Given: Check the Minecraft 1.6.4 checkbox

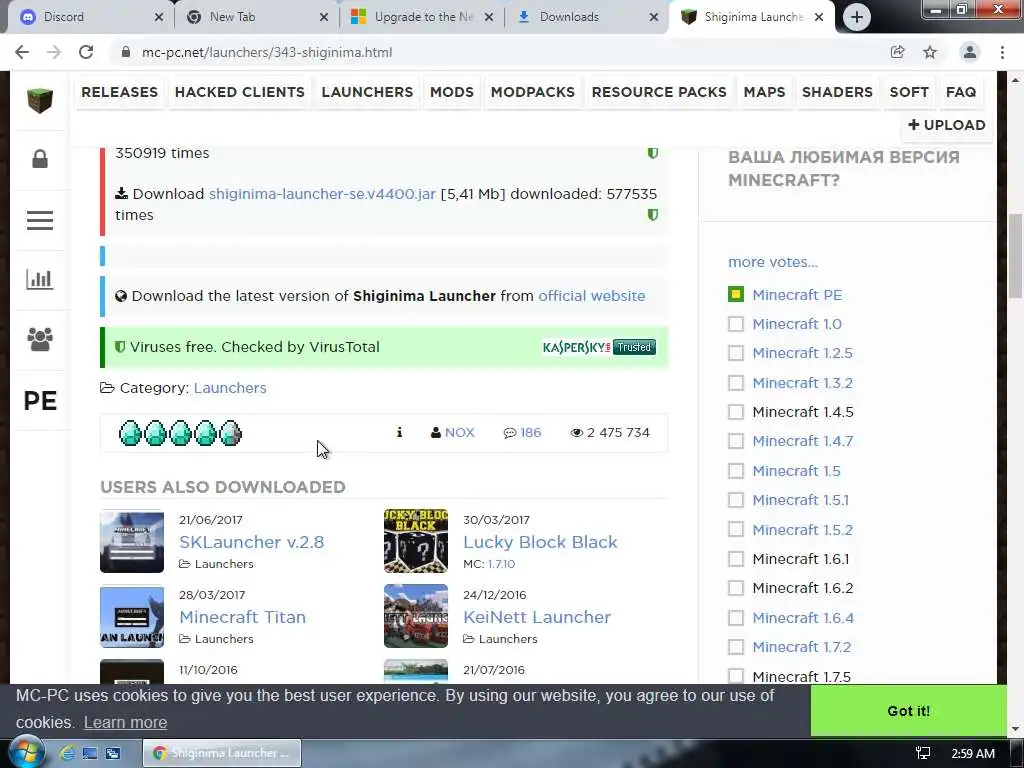Looking at the screenshot, I should [x=735, y=618].
